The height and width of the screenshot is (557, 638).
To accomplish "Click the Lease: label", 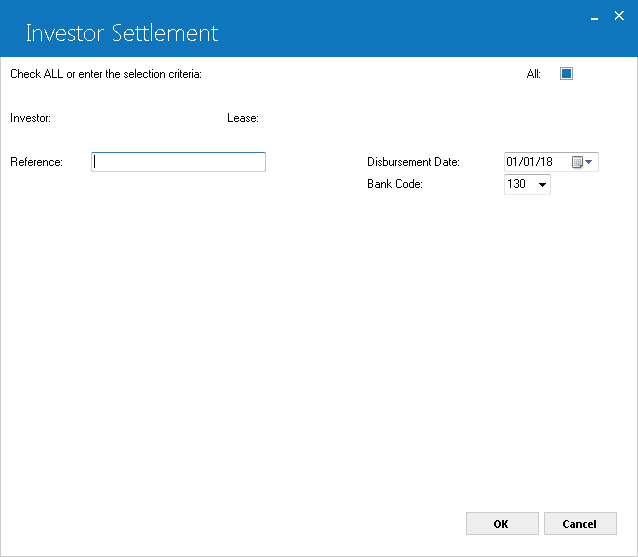I will click(x=243, y=118).
